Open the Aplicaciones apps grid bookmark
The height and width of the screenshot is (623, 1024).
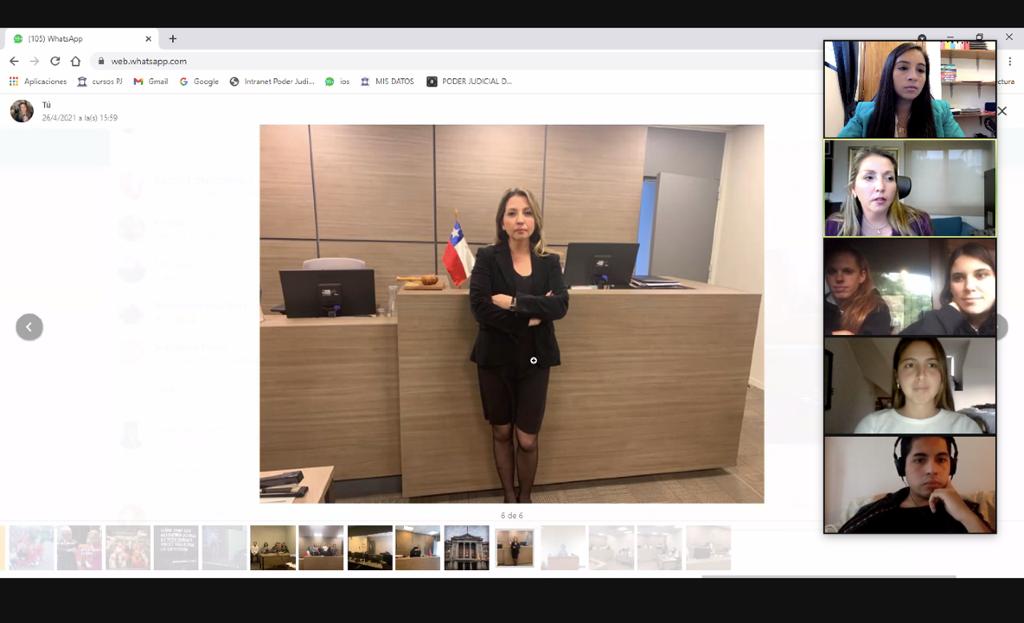pos(38,81)
